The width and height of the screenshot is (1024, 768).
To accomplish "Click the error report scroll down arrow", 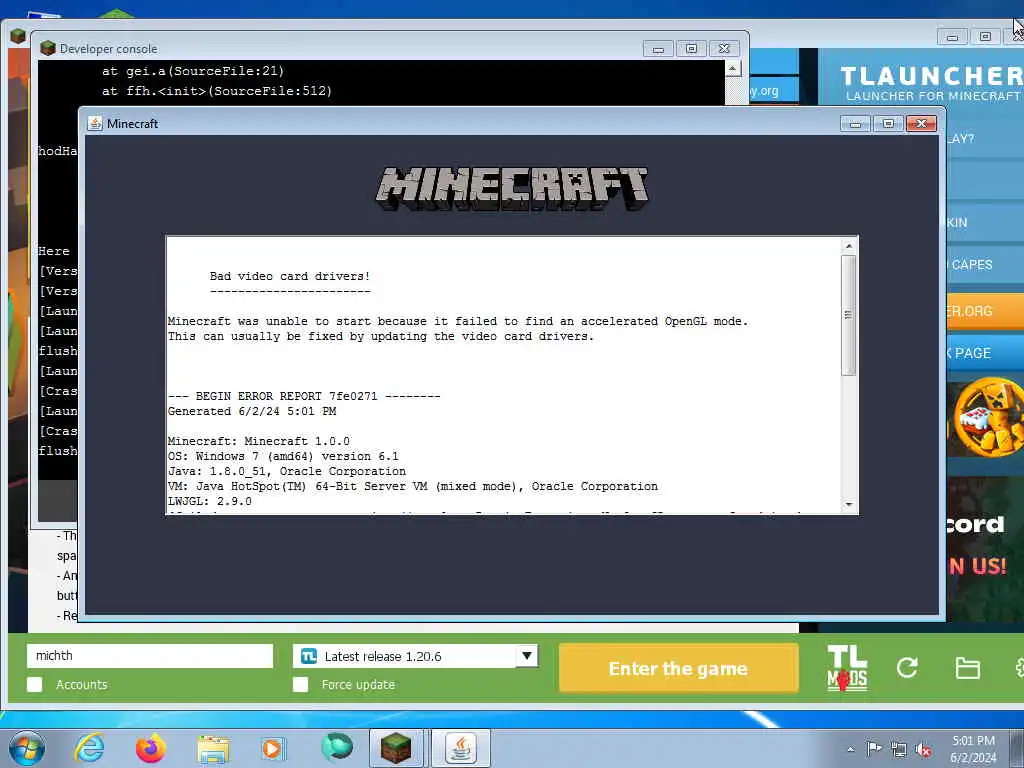I will 848,504.
